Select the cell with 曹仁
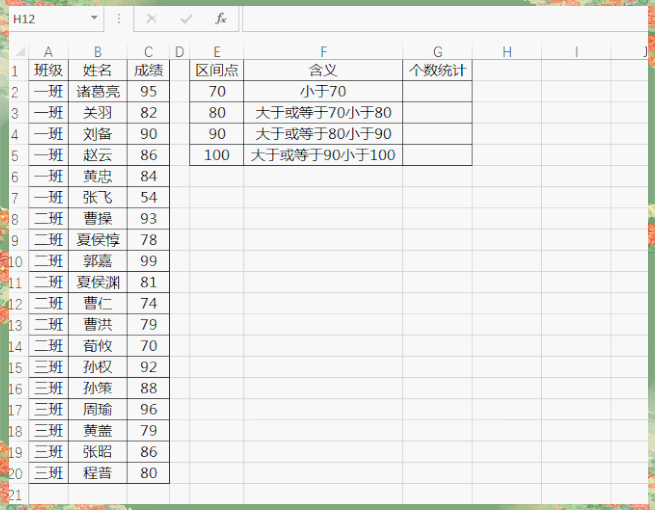Image resolution: width=655 pixels, height=510 pixels. click(98, 303)
